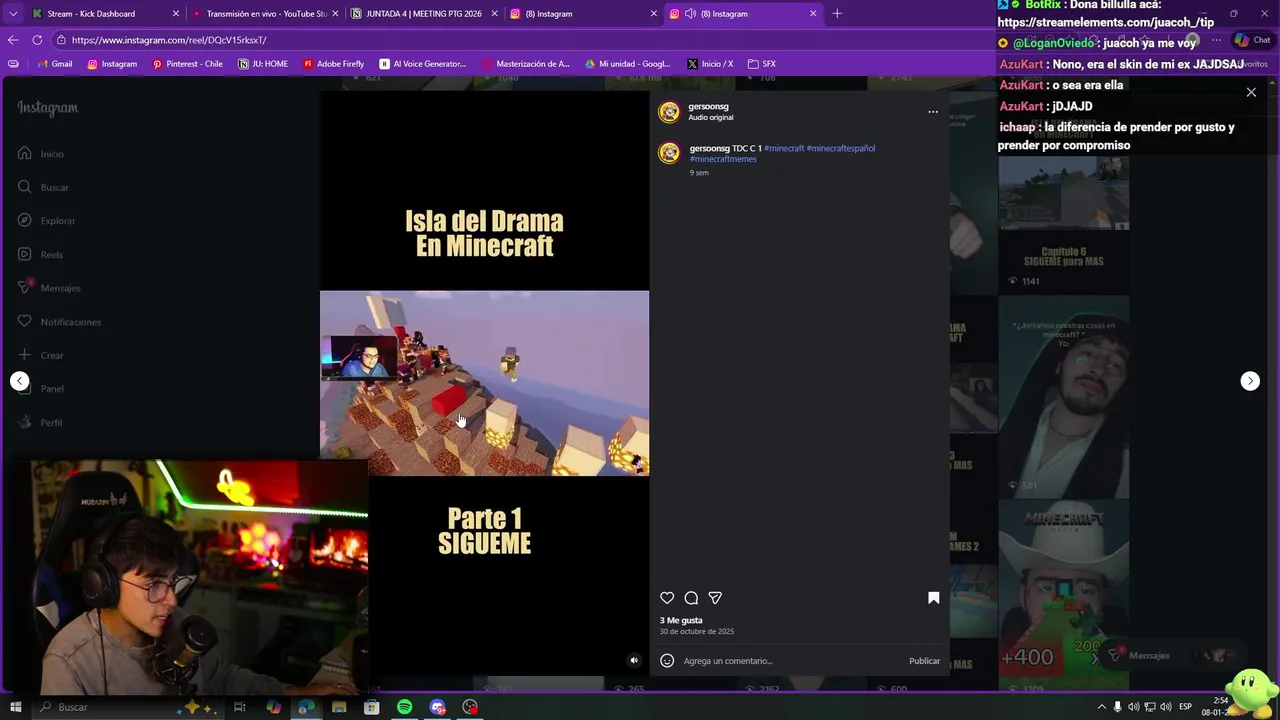Open the Windows Start menu
Viewport: 1280px width, 720px height.
point(15,707)
